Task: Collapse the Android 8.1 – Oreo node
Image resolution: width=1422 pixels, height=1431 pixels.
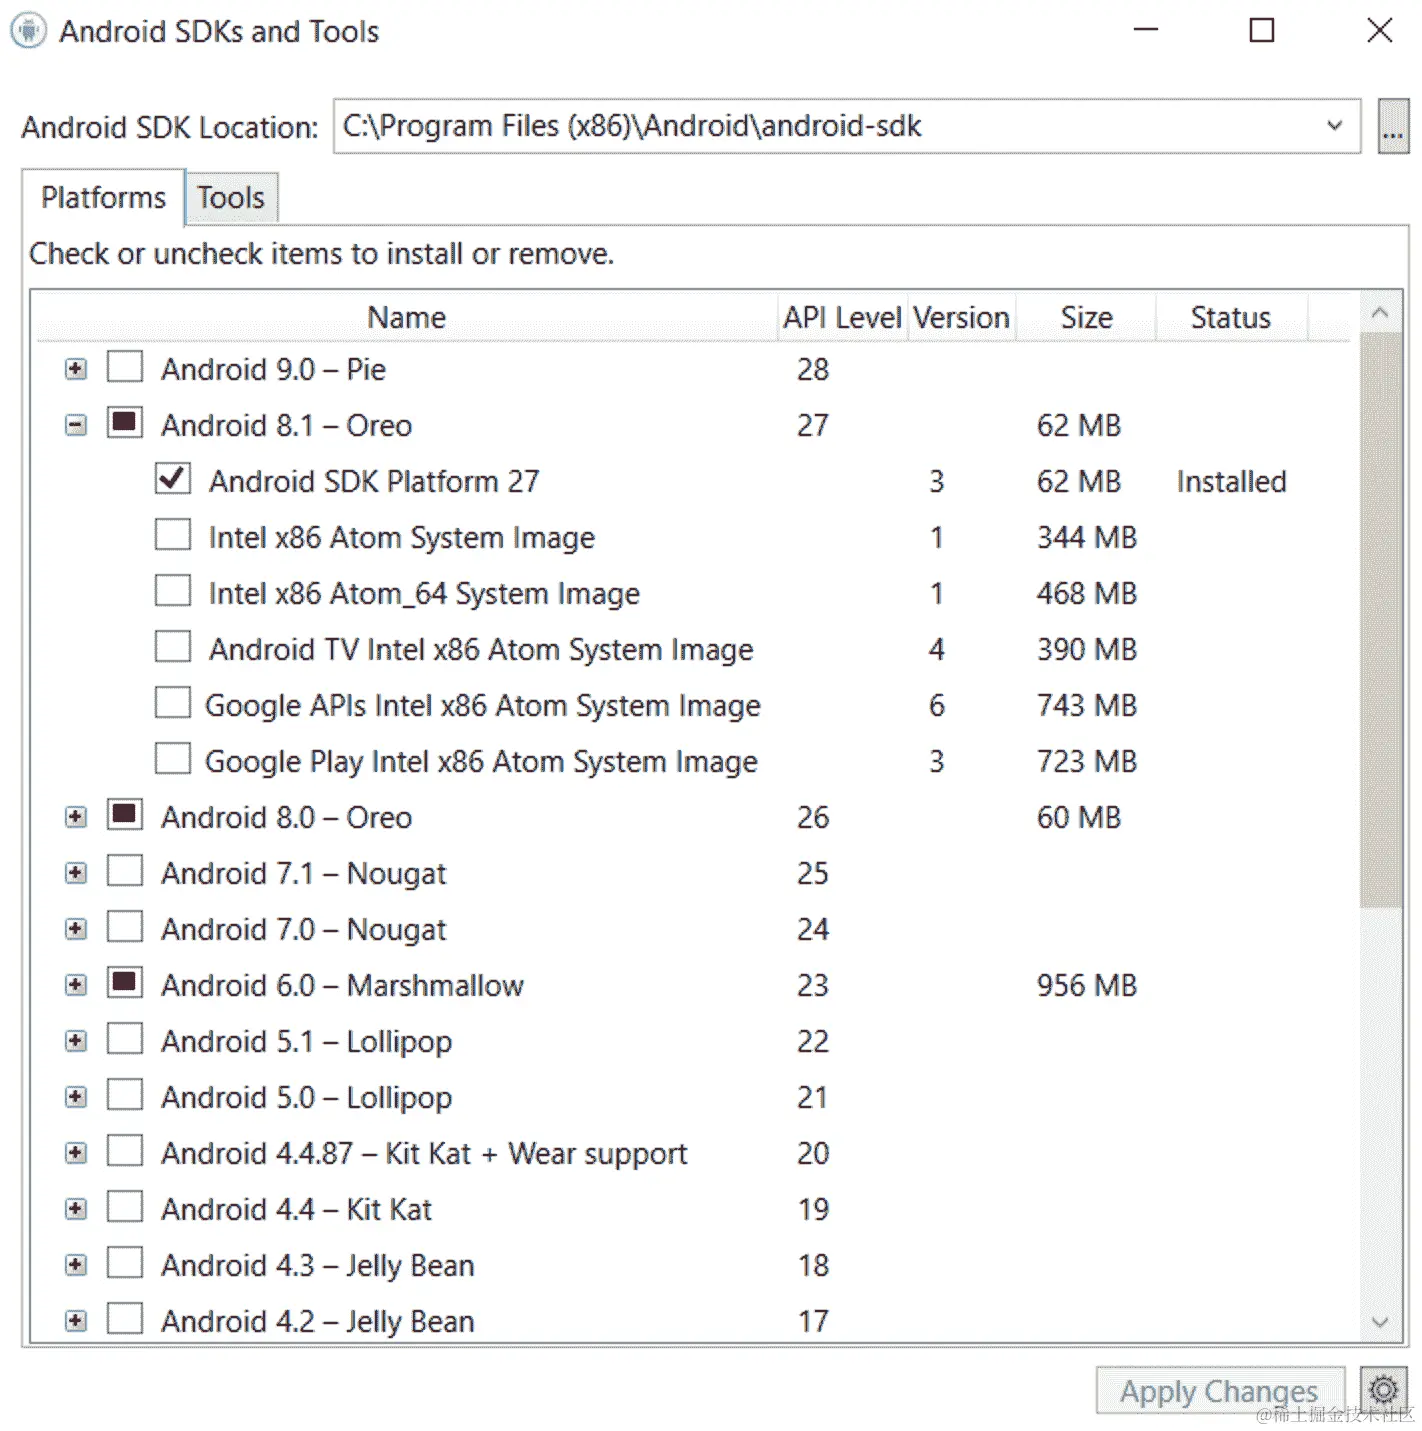Action: tap(76, 425)
